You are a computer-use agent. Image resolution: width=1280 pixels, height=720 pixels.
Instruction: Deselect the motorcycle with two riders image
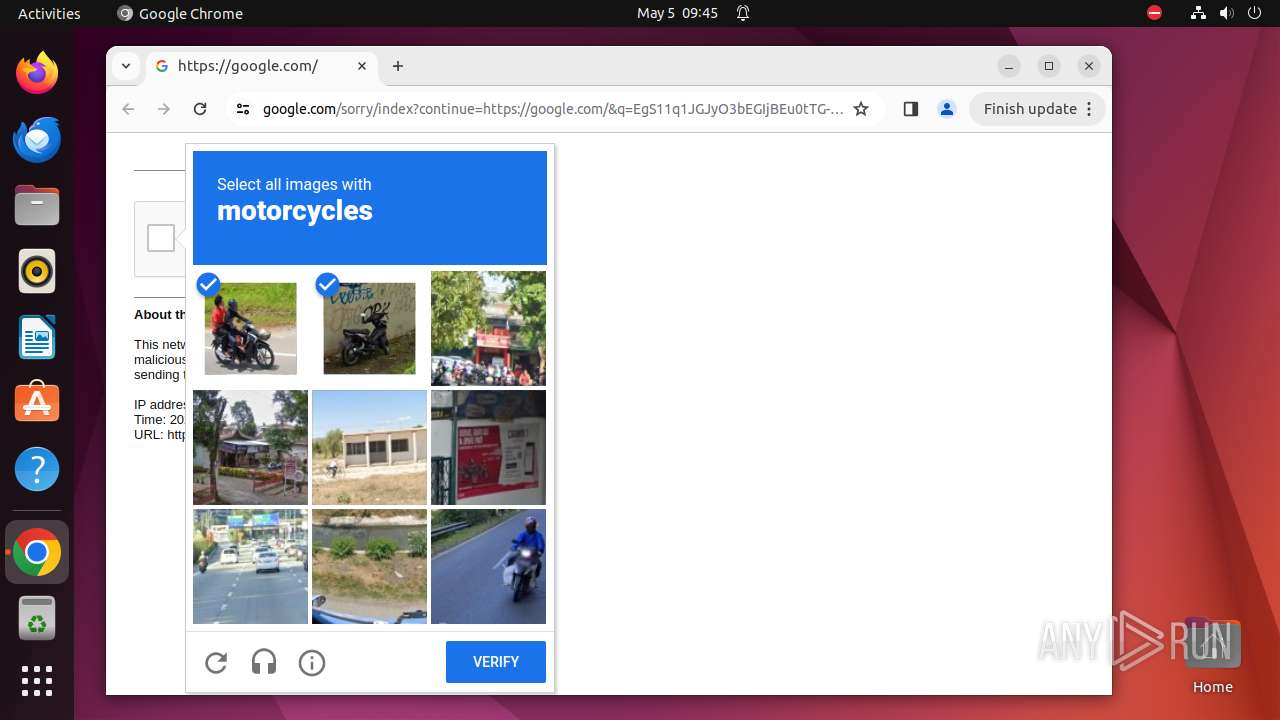point(250,328)
